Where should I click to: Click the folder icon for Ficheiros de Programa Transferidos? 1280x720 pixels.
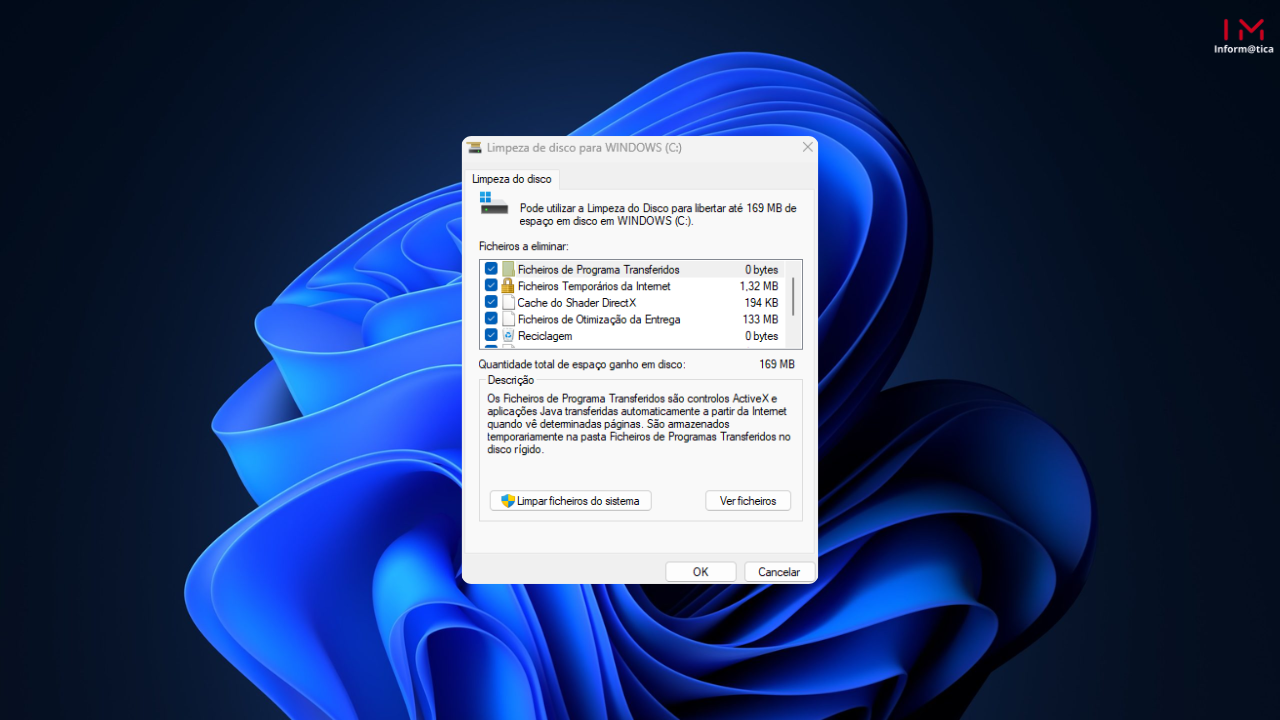(x=508, y=269)
